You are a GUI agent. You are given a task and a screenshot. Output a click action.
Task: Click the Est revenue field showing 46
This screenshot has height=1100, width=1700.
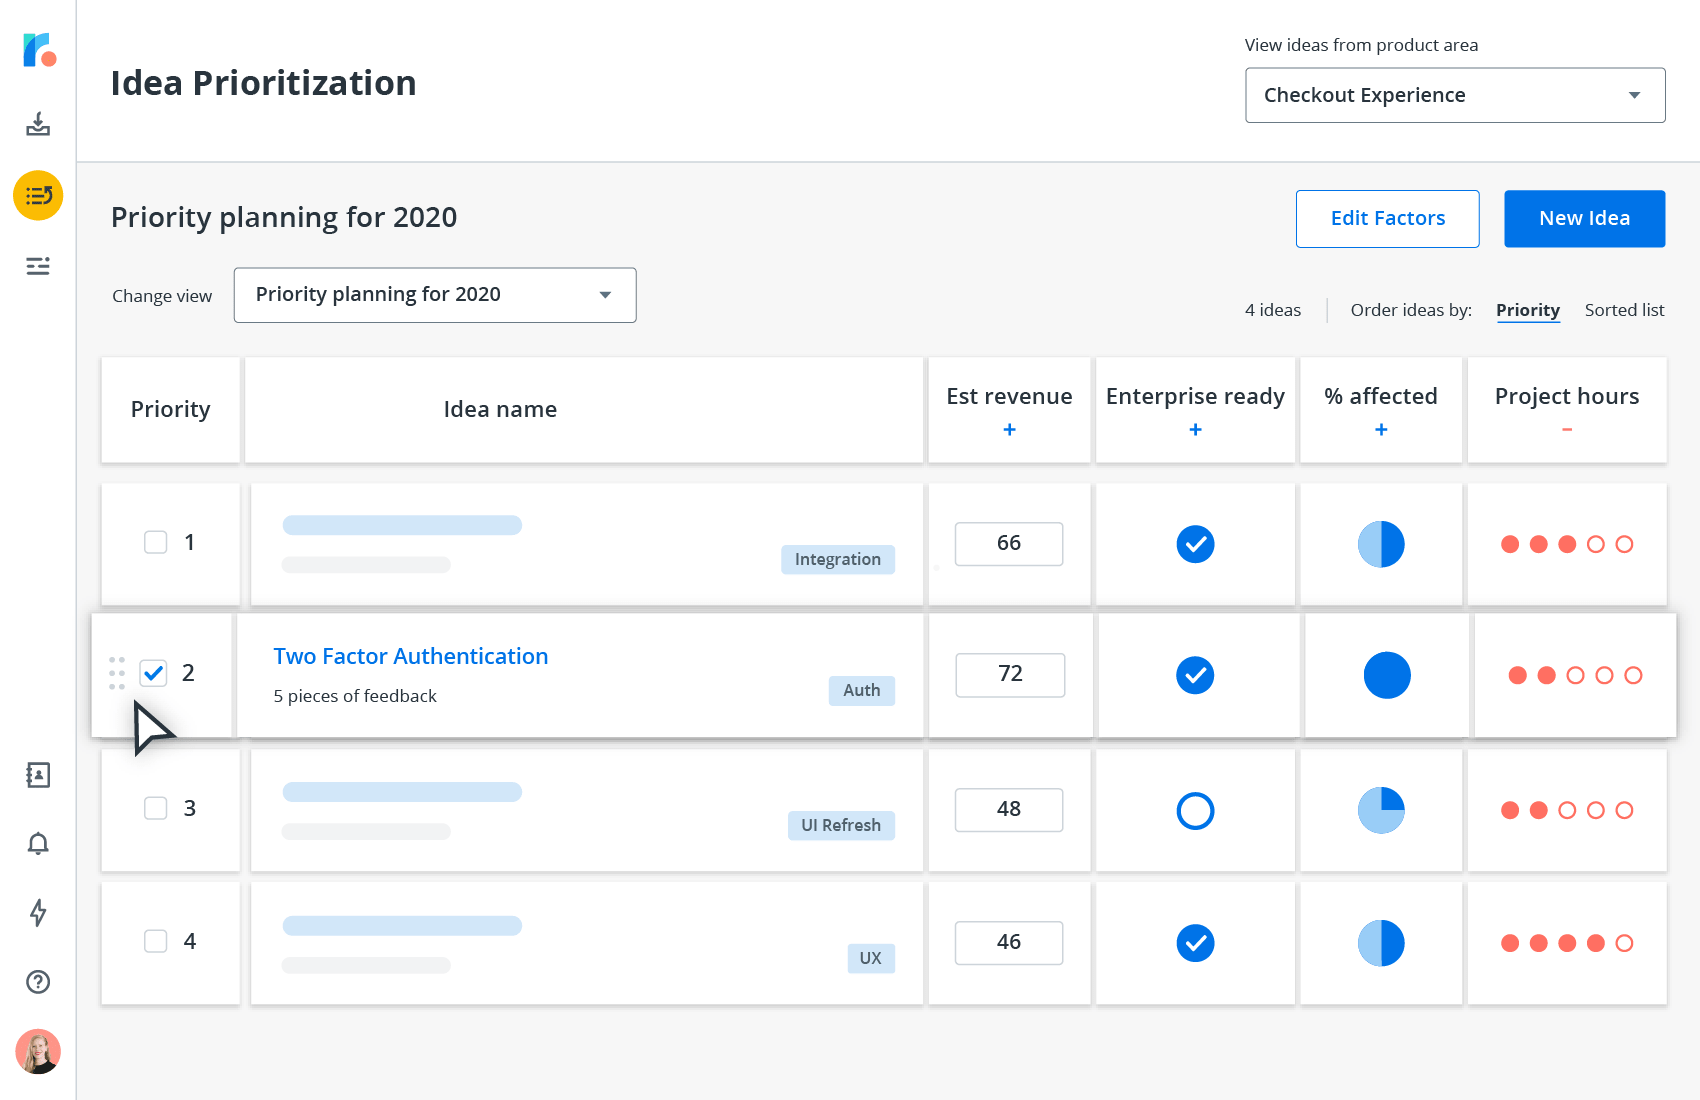coord(1009,942)
